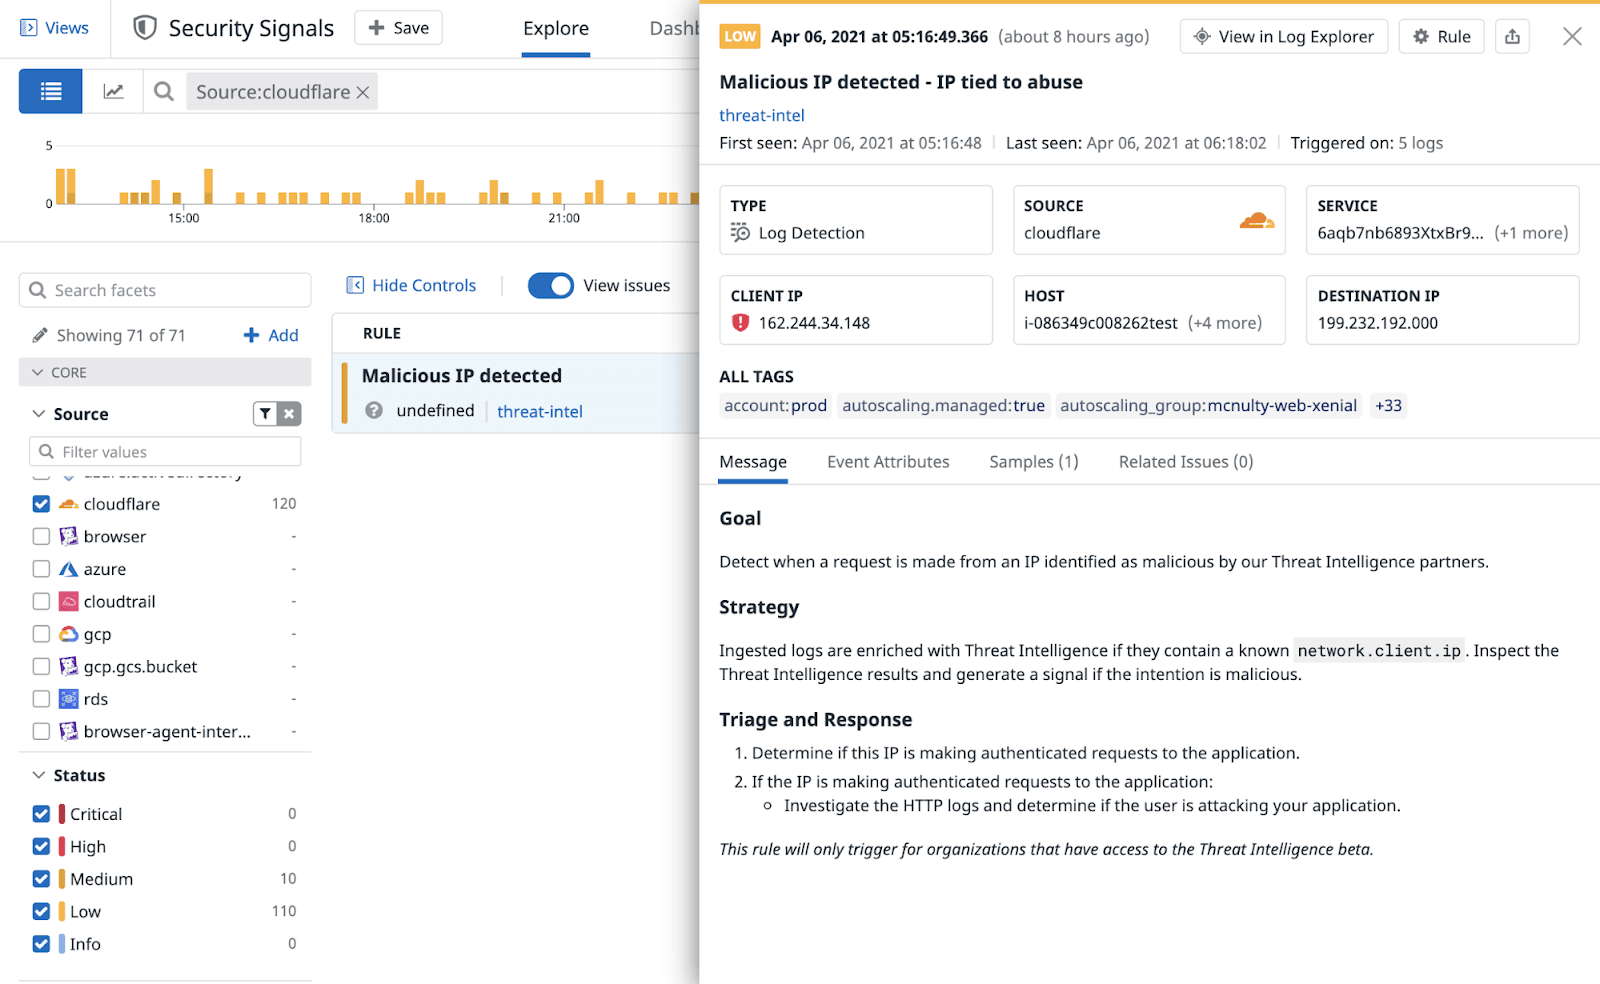Expand the +33 hidden tags
Screen dimensions: 1600x984
pyautogui.click(x=1388, y=406)
